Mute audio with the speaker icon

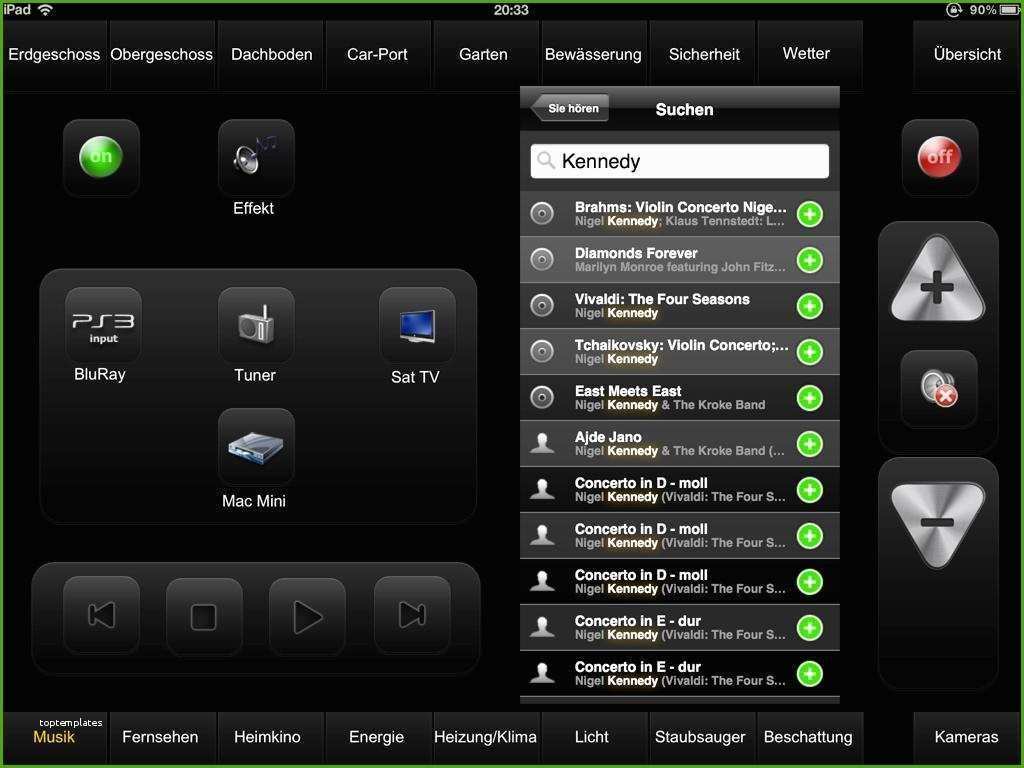tap(938, 388)
